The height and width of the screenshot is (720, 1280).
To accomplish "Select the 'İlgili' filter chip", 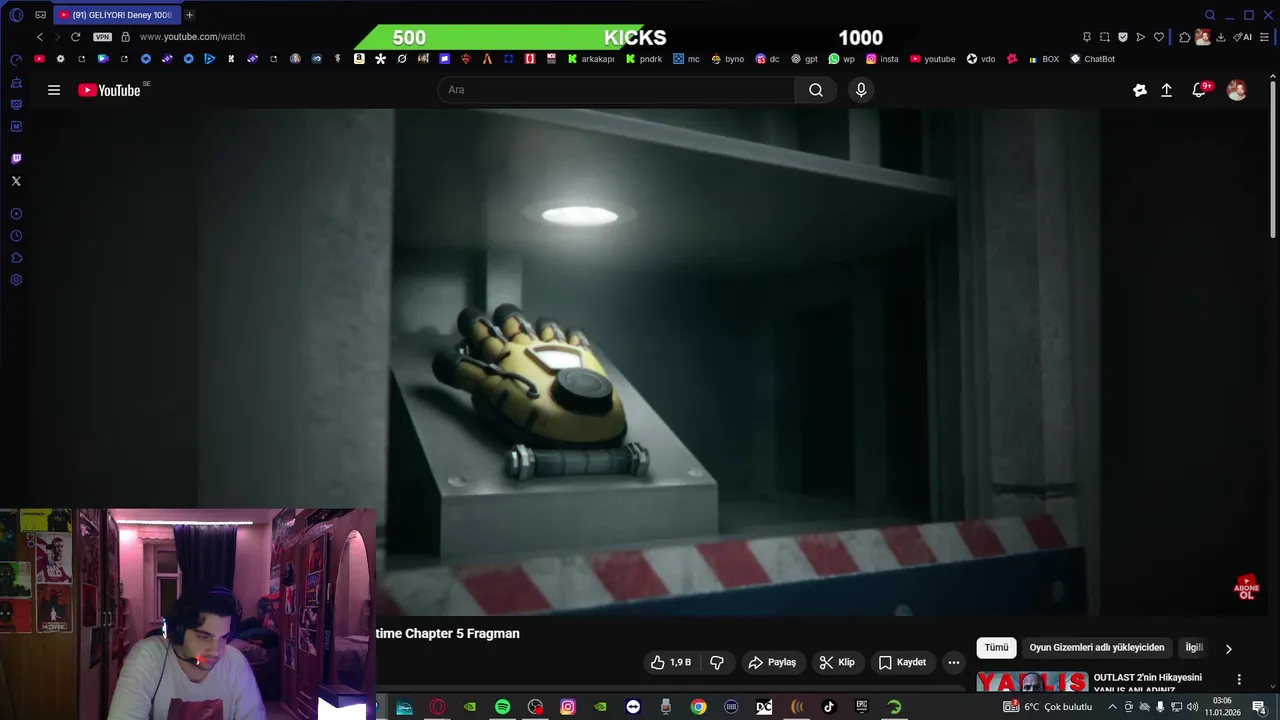I will (x=1194, y=648).
